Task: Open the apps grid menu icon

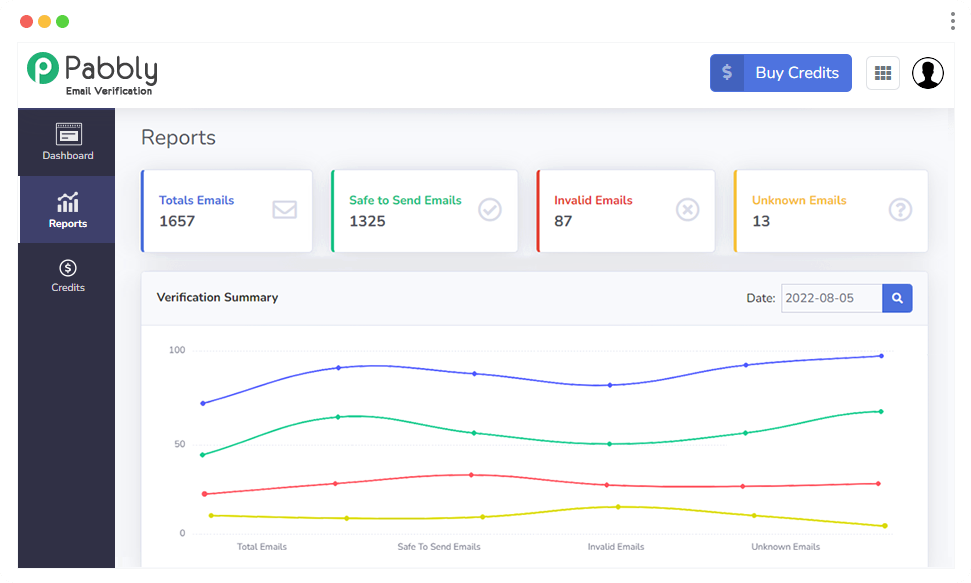Action: pos(882,73)
